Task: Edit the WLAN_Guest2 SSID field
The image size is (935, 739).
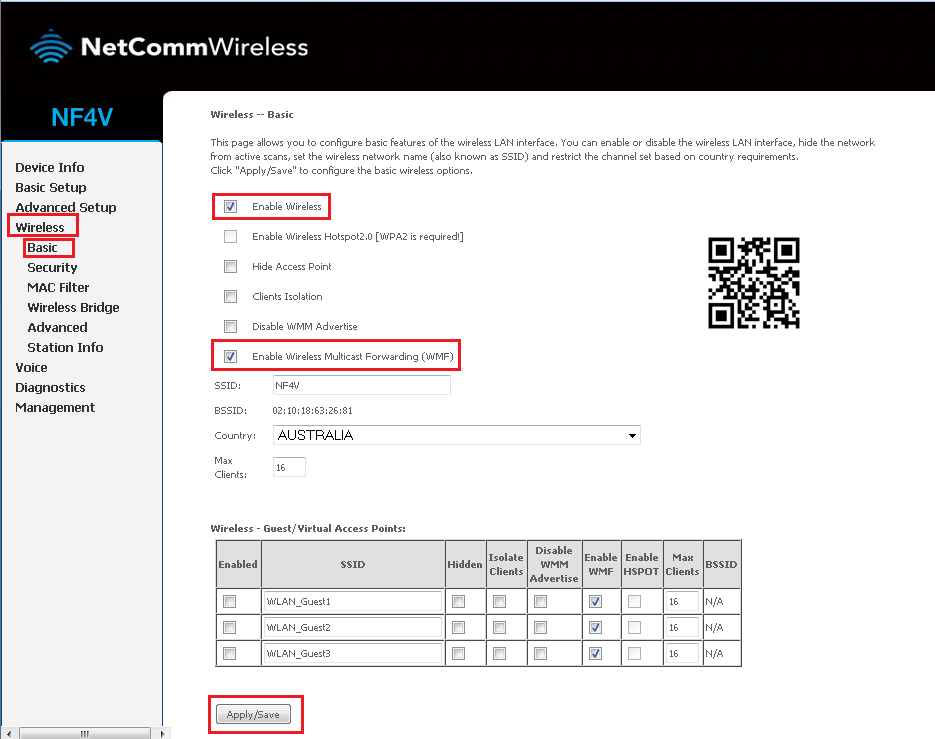Action: point(352,627)
